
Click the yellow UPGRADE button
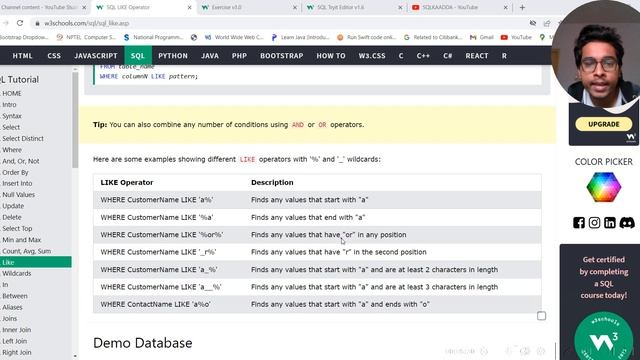604,124
